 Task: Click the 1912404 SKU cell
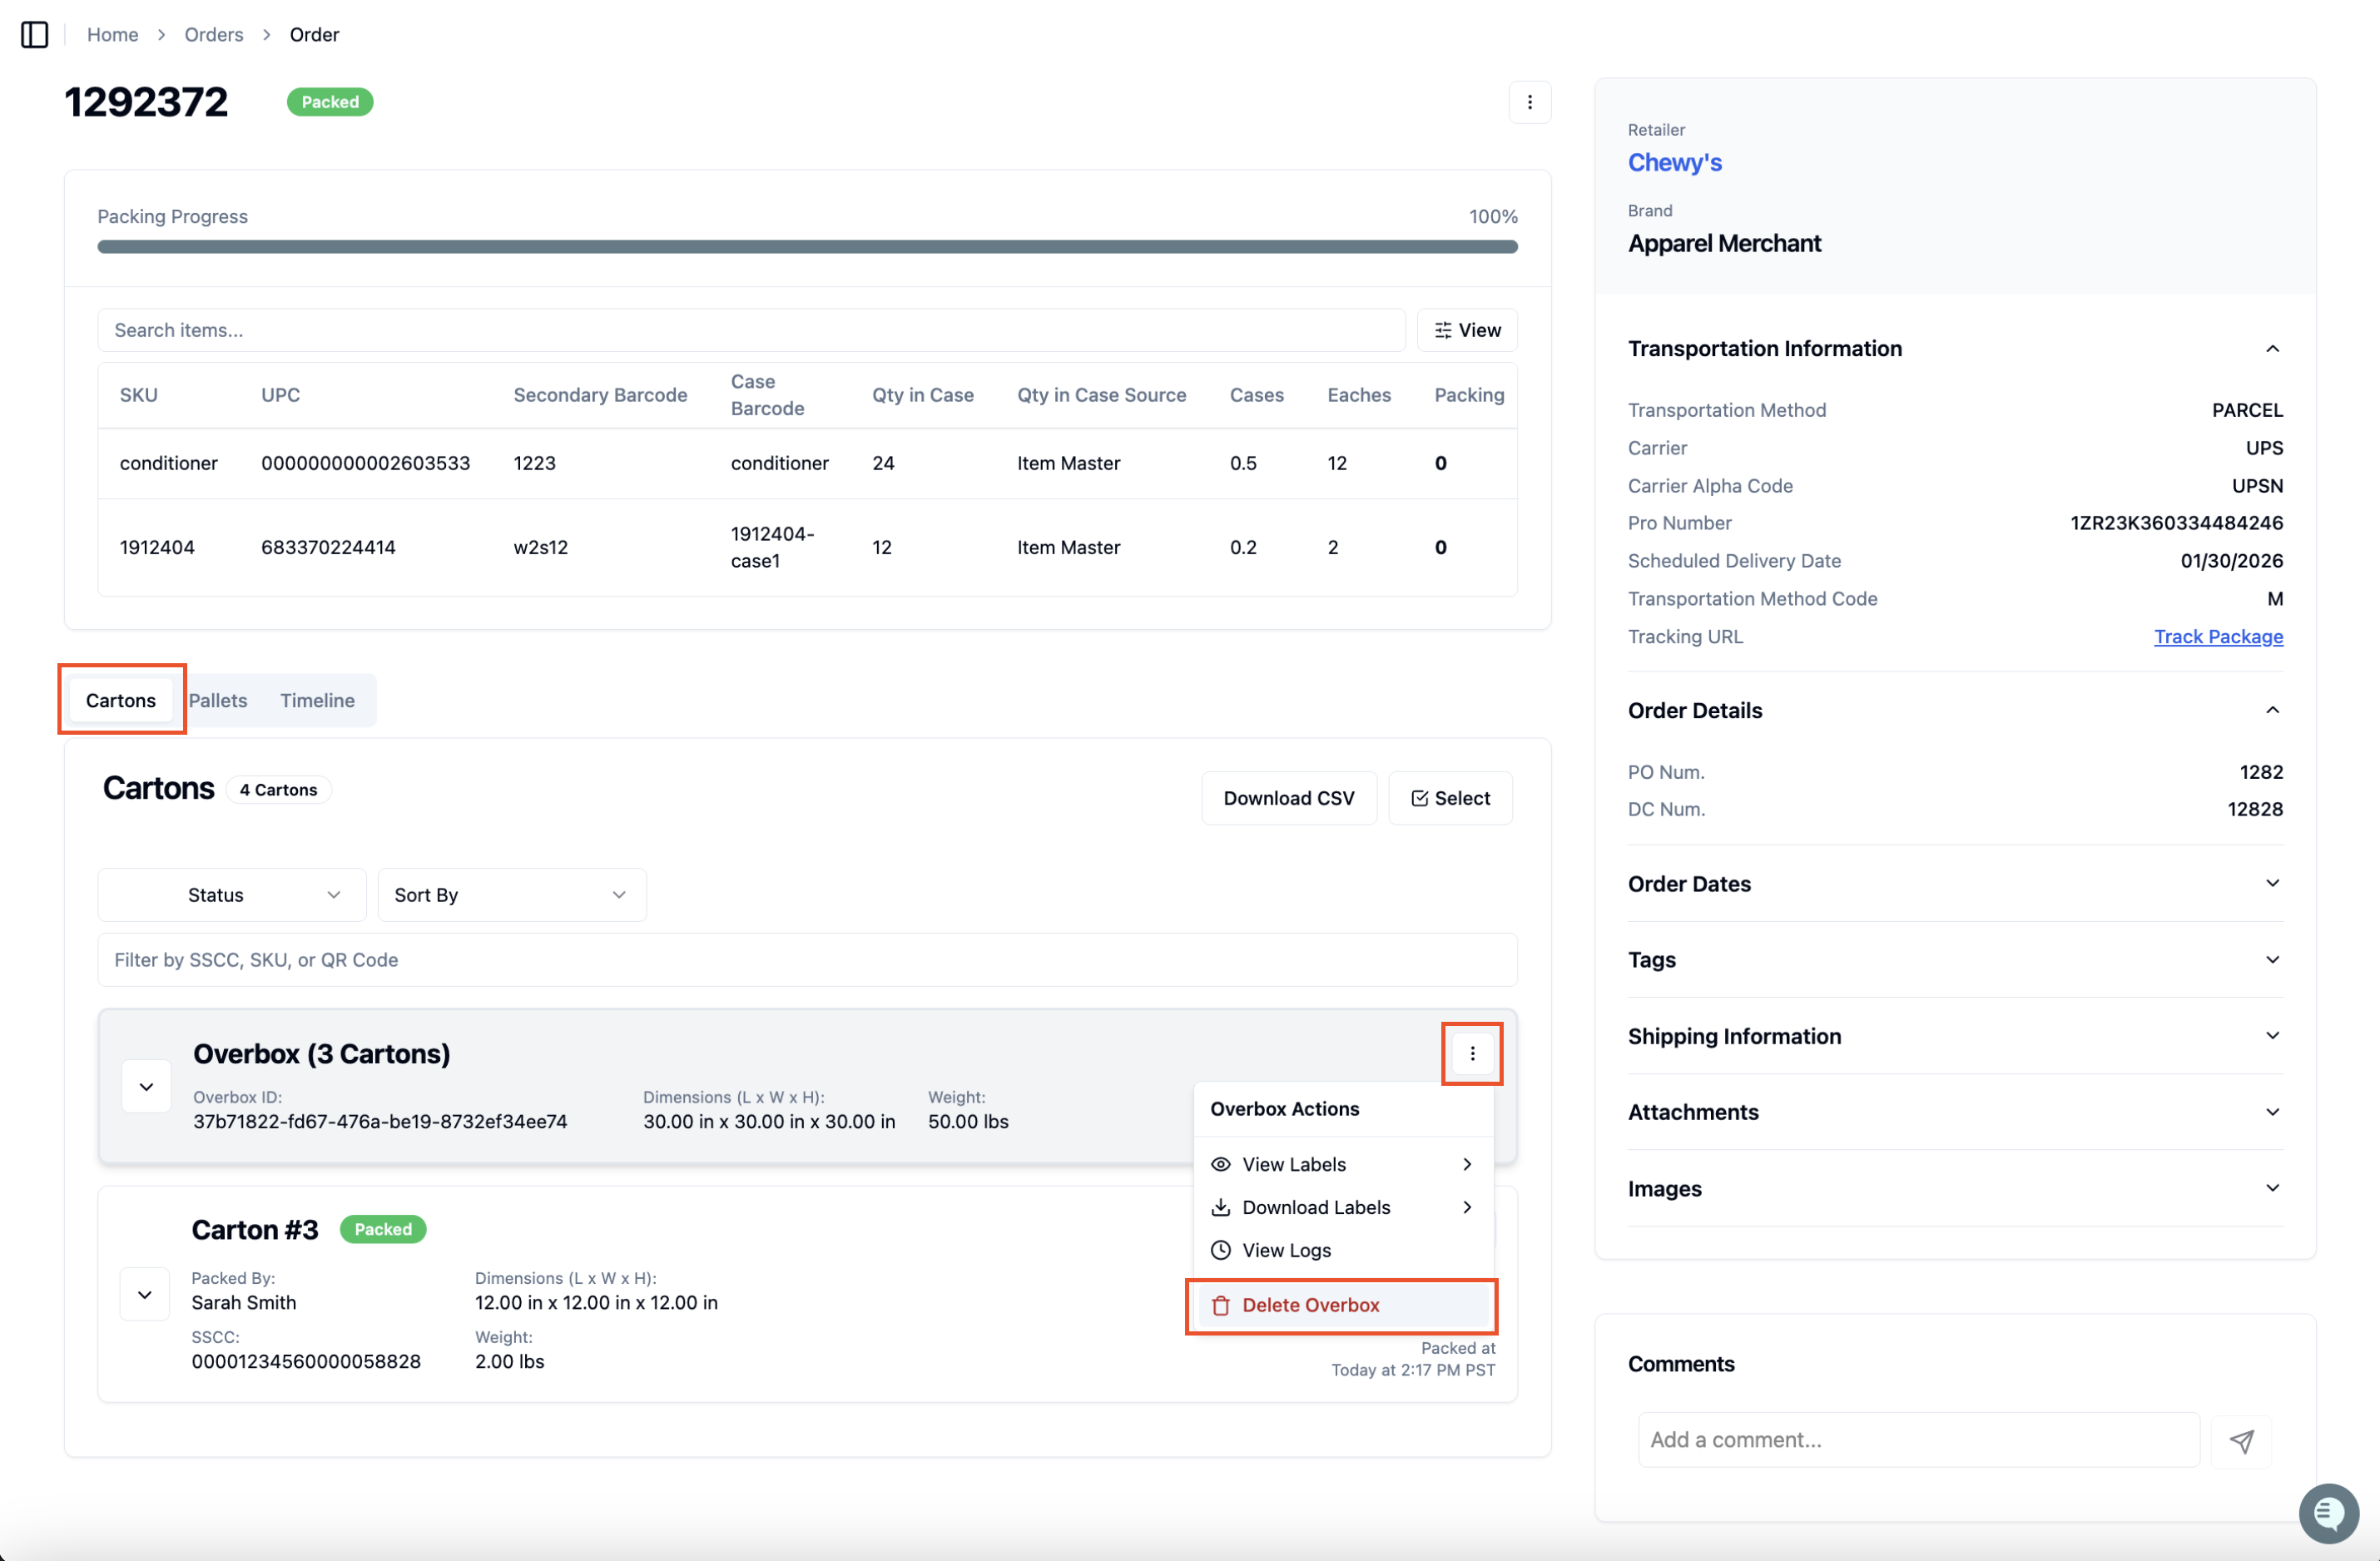[157, 547]
